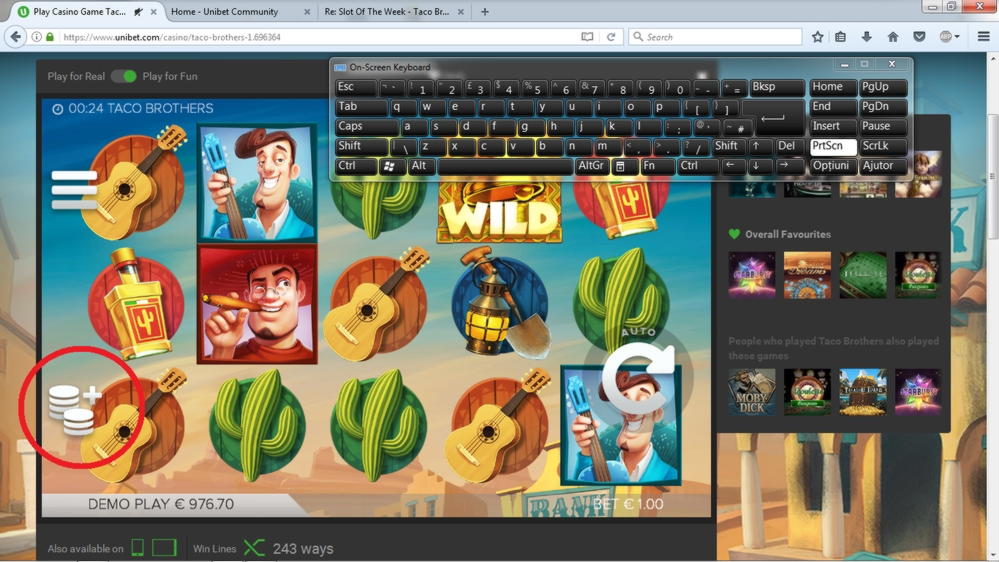Open the bookmarks list icon
Image resolution: width=999 pixels, height=562 pixels.
840,37
